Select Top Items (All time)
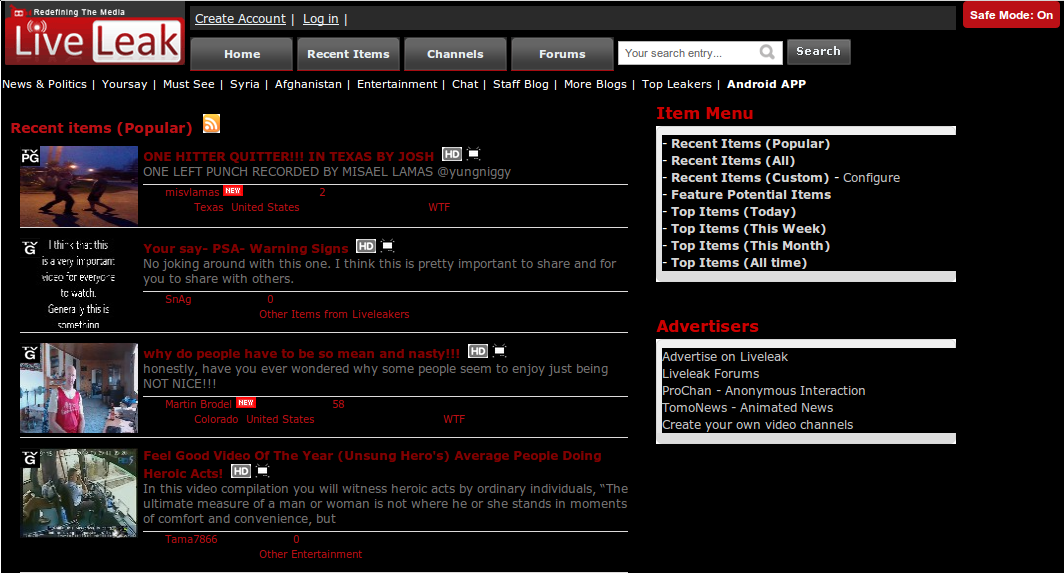1064x573 pixels. (739, 262)
